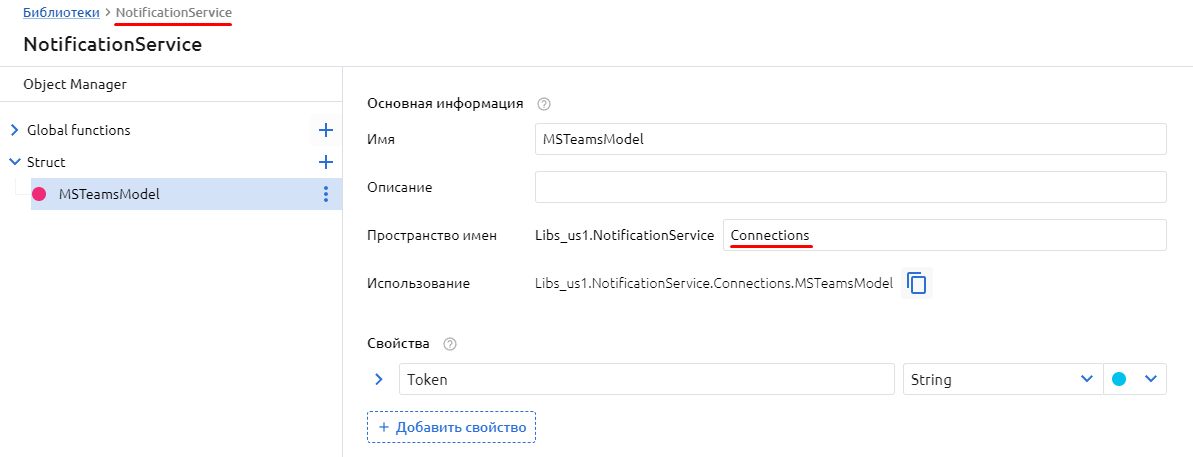This screenshot has height=457, width=1193.
Task: Click the cyan color circle of Token
Action: point(1119,380)
